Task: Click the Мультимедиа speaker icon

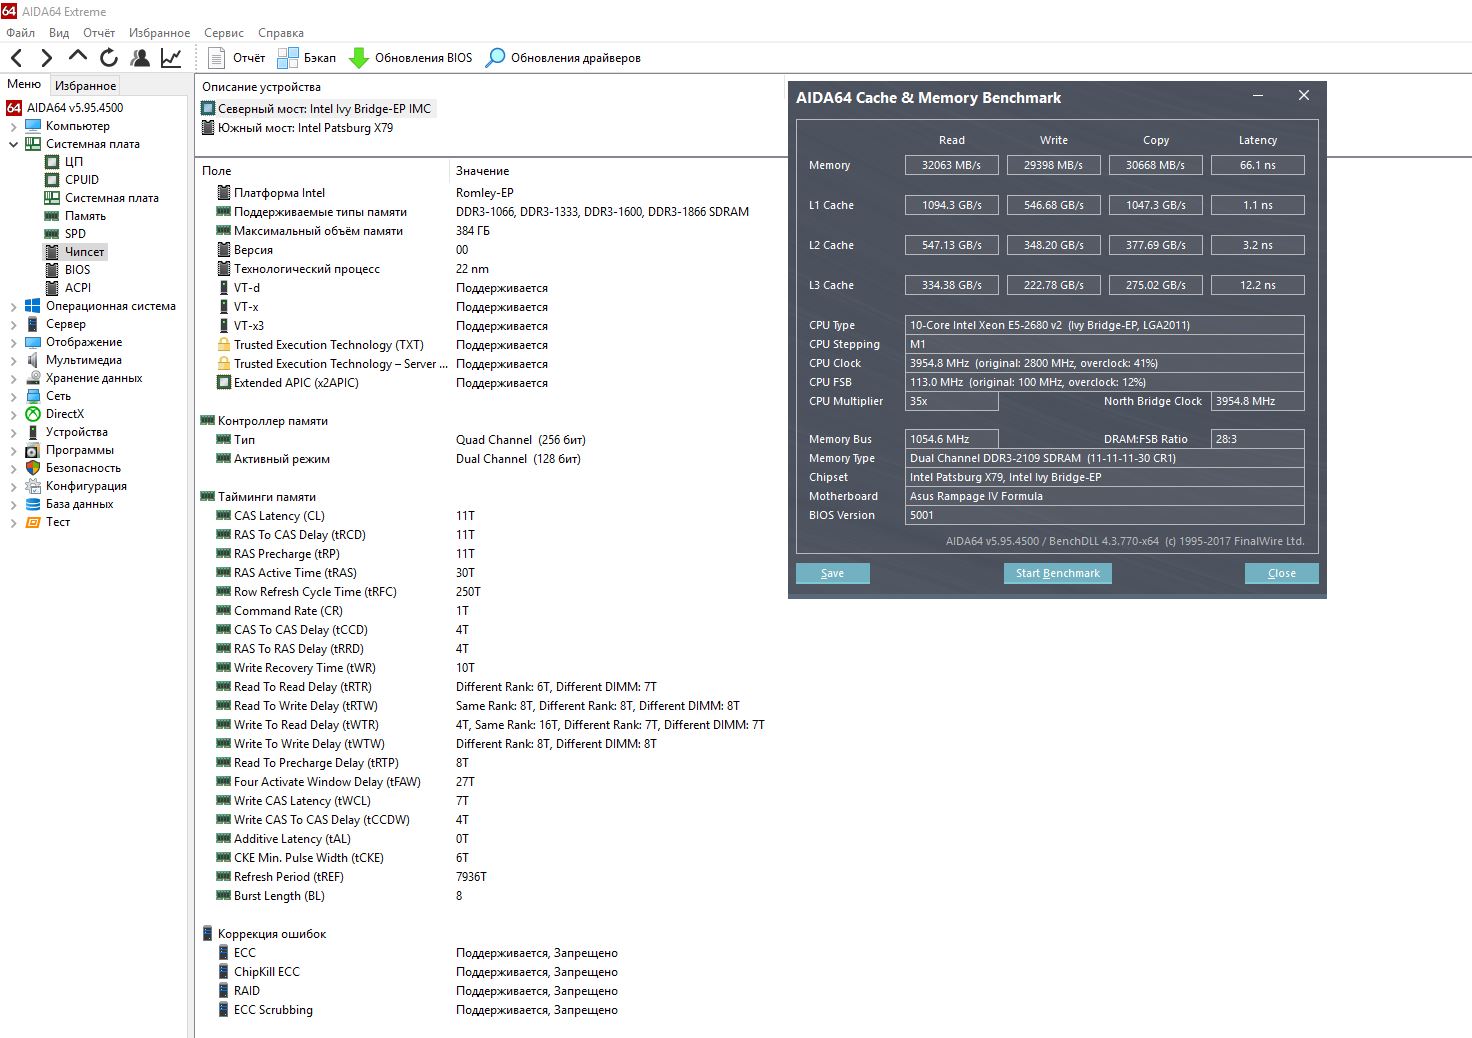Action: [x=33, y=360]
